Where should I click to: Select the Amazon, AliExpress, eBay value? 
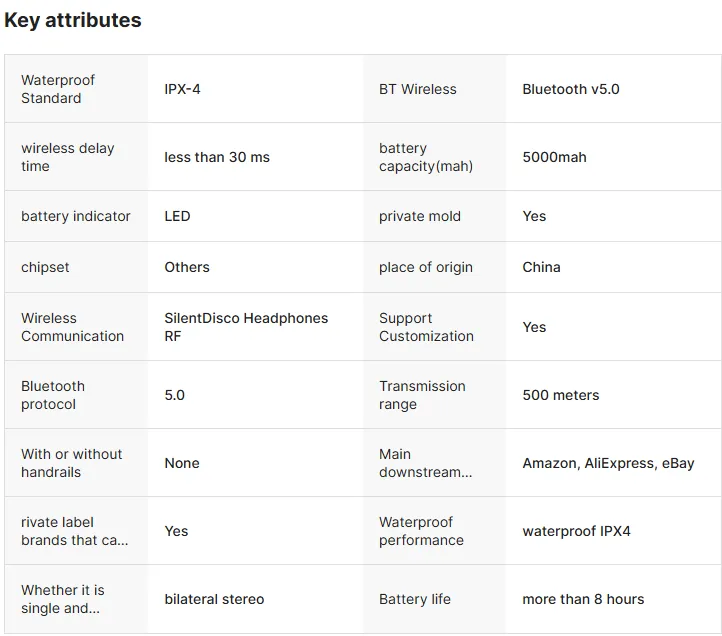pos(608,463)
